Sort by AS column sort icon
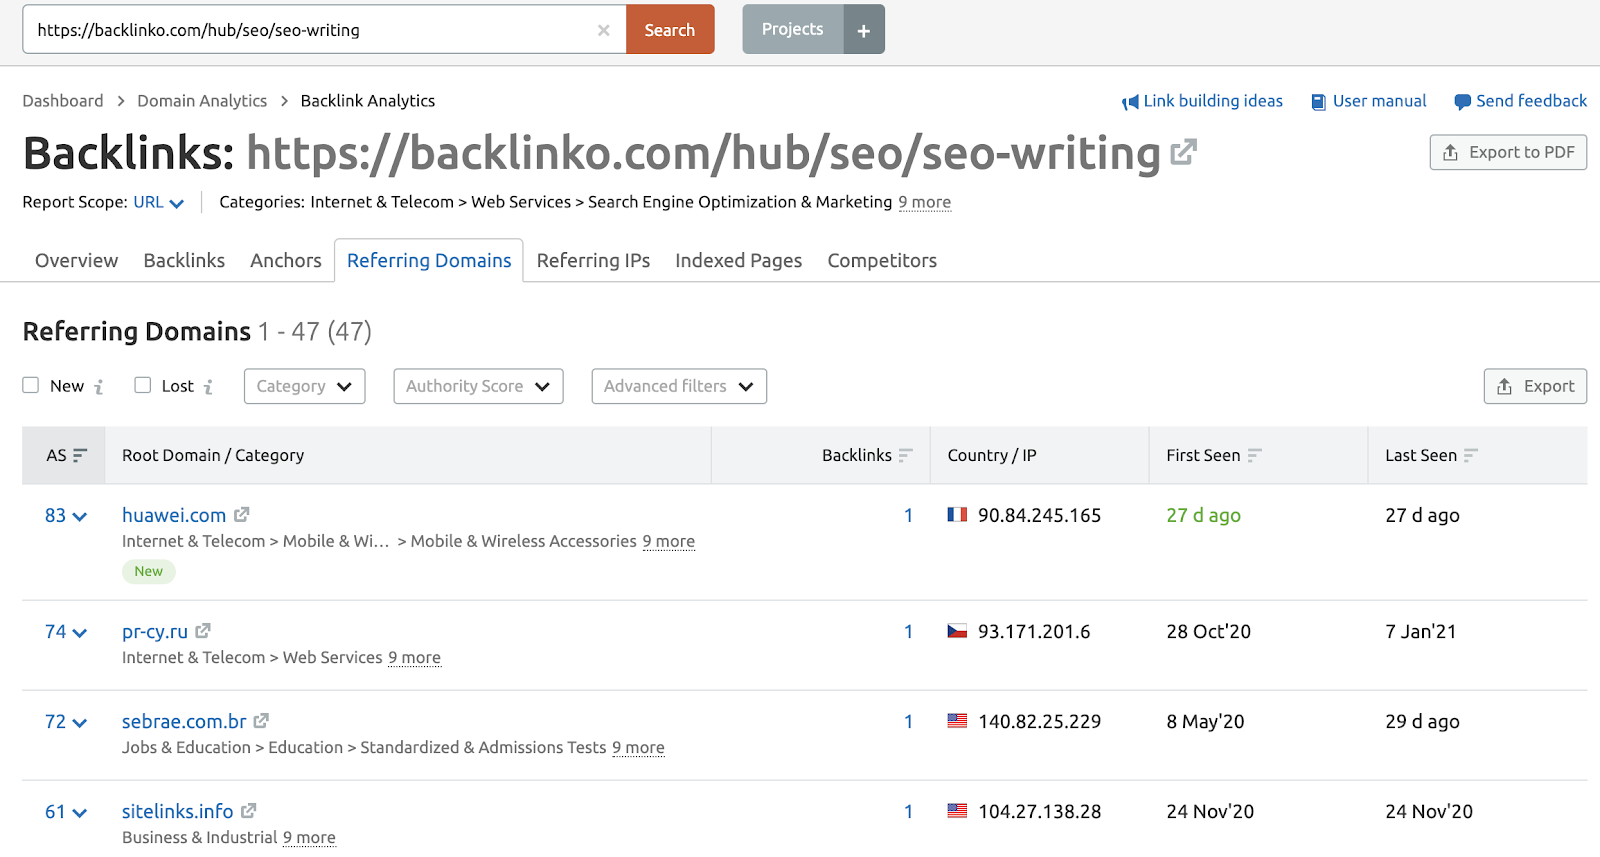 80,455
